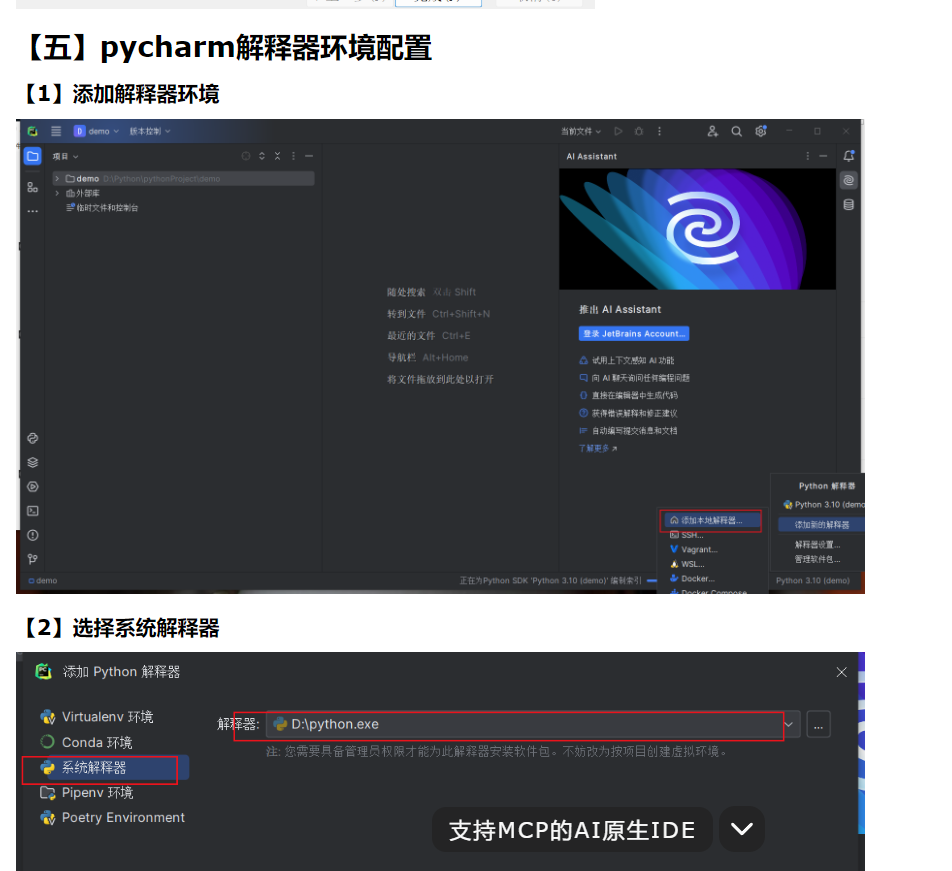Expand the 外部库 tree node
Screen dimensions: 952x871
[57, 193]
